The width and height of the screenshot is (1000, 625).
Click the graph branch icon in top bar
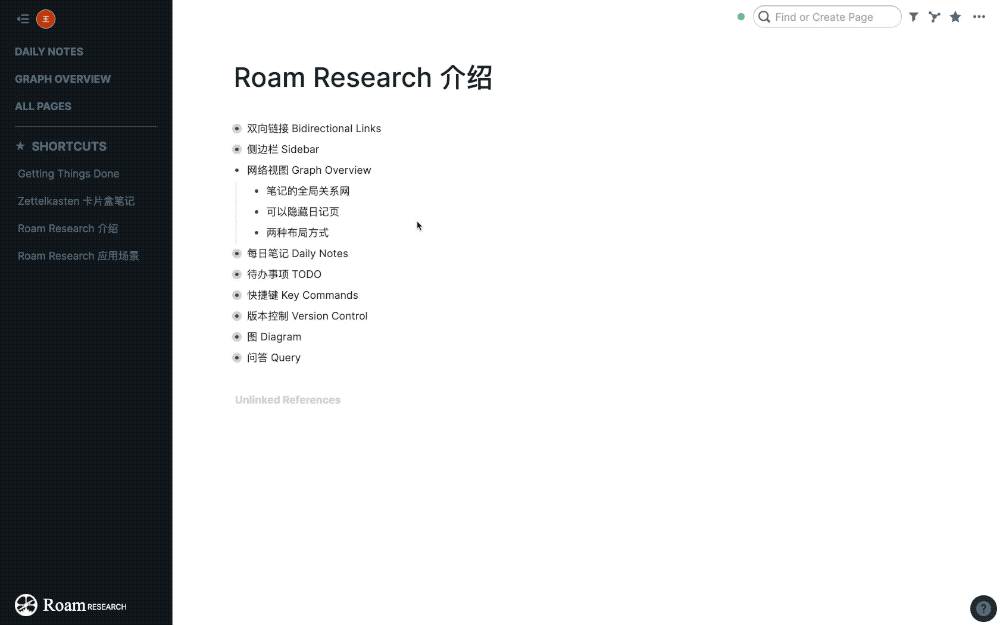coord(934,17)
